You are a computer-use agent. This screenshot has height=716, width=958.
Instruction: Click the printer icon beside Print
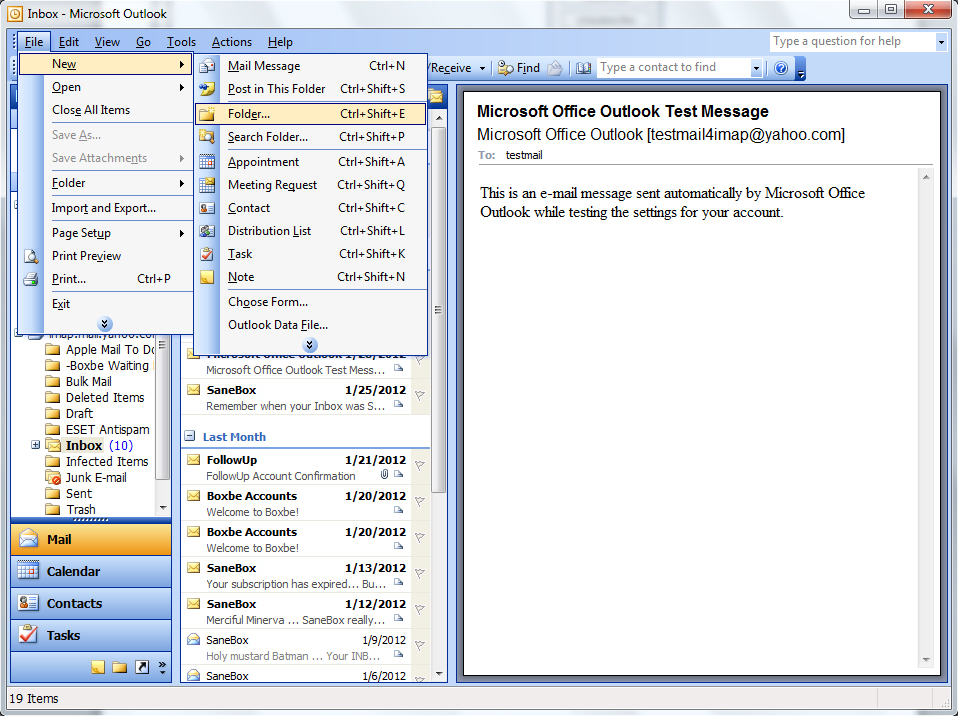(x=31, y=279)
